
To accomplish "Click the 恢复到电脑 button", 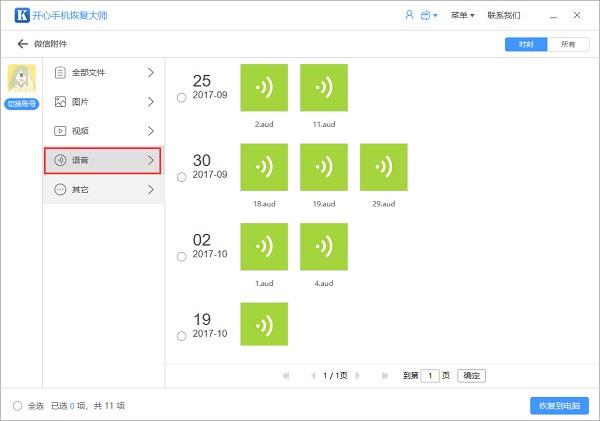I will [559, 406].
